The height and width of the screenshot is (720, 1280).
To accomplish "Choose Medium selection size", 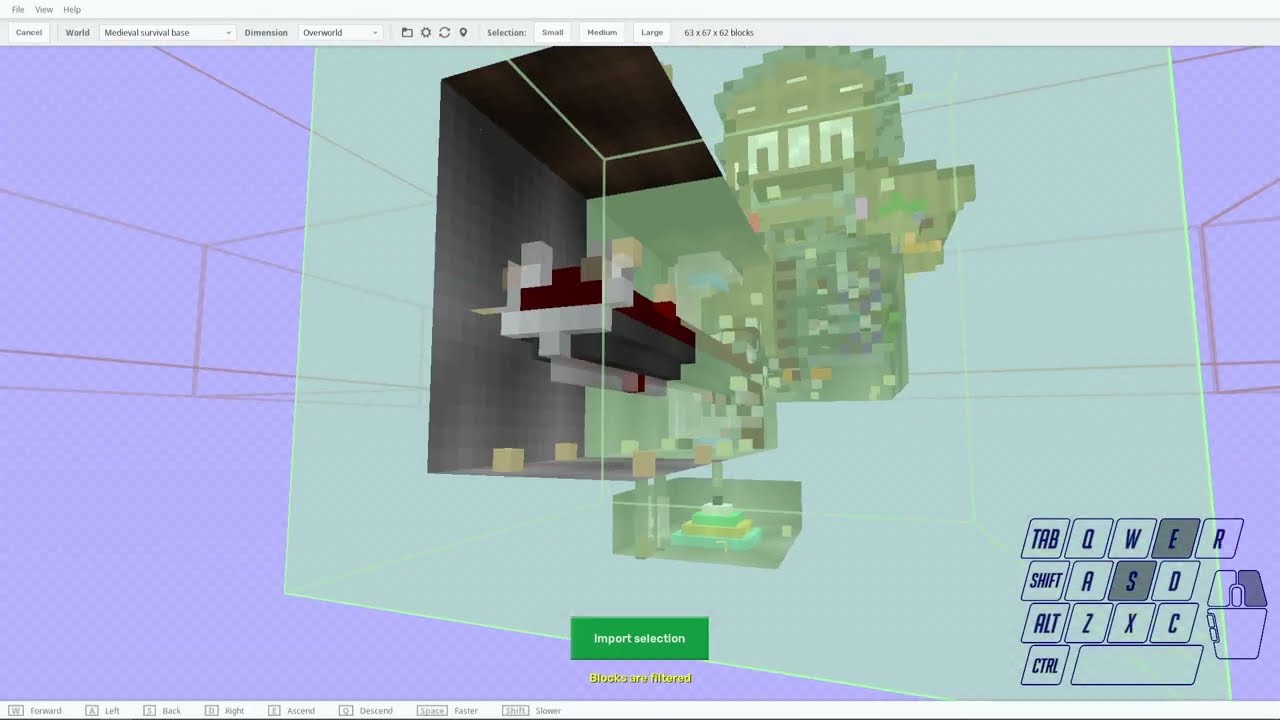I will pos(602,32).
